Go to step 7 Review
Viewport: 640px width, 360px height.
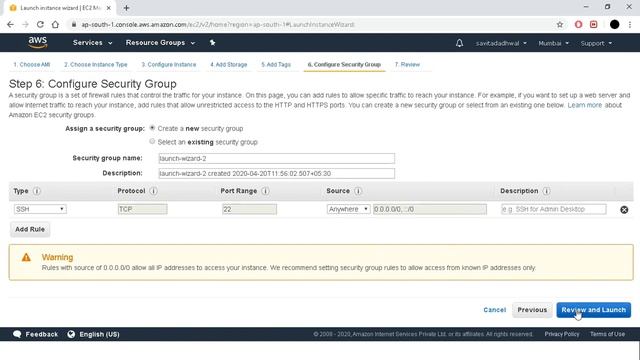(x=407, y=64)
